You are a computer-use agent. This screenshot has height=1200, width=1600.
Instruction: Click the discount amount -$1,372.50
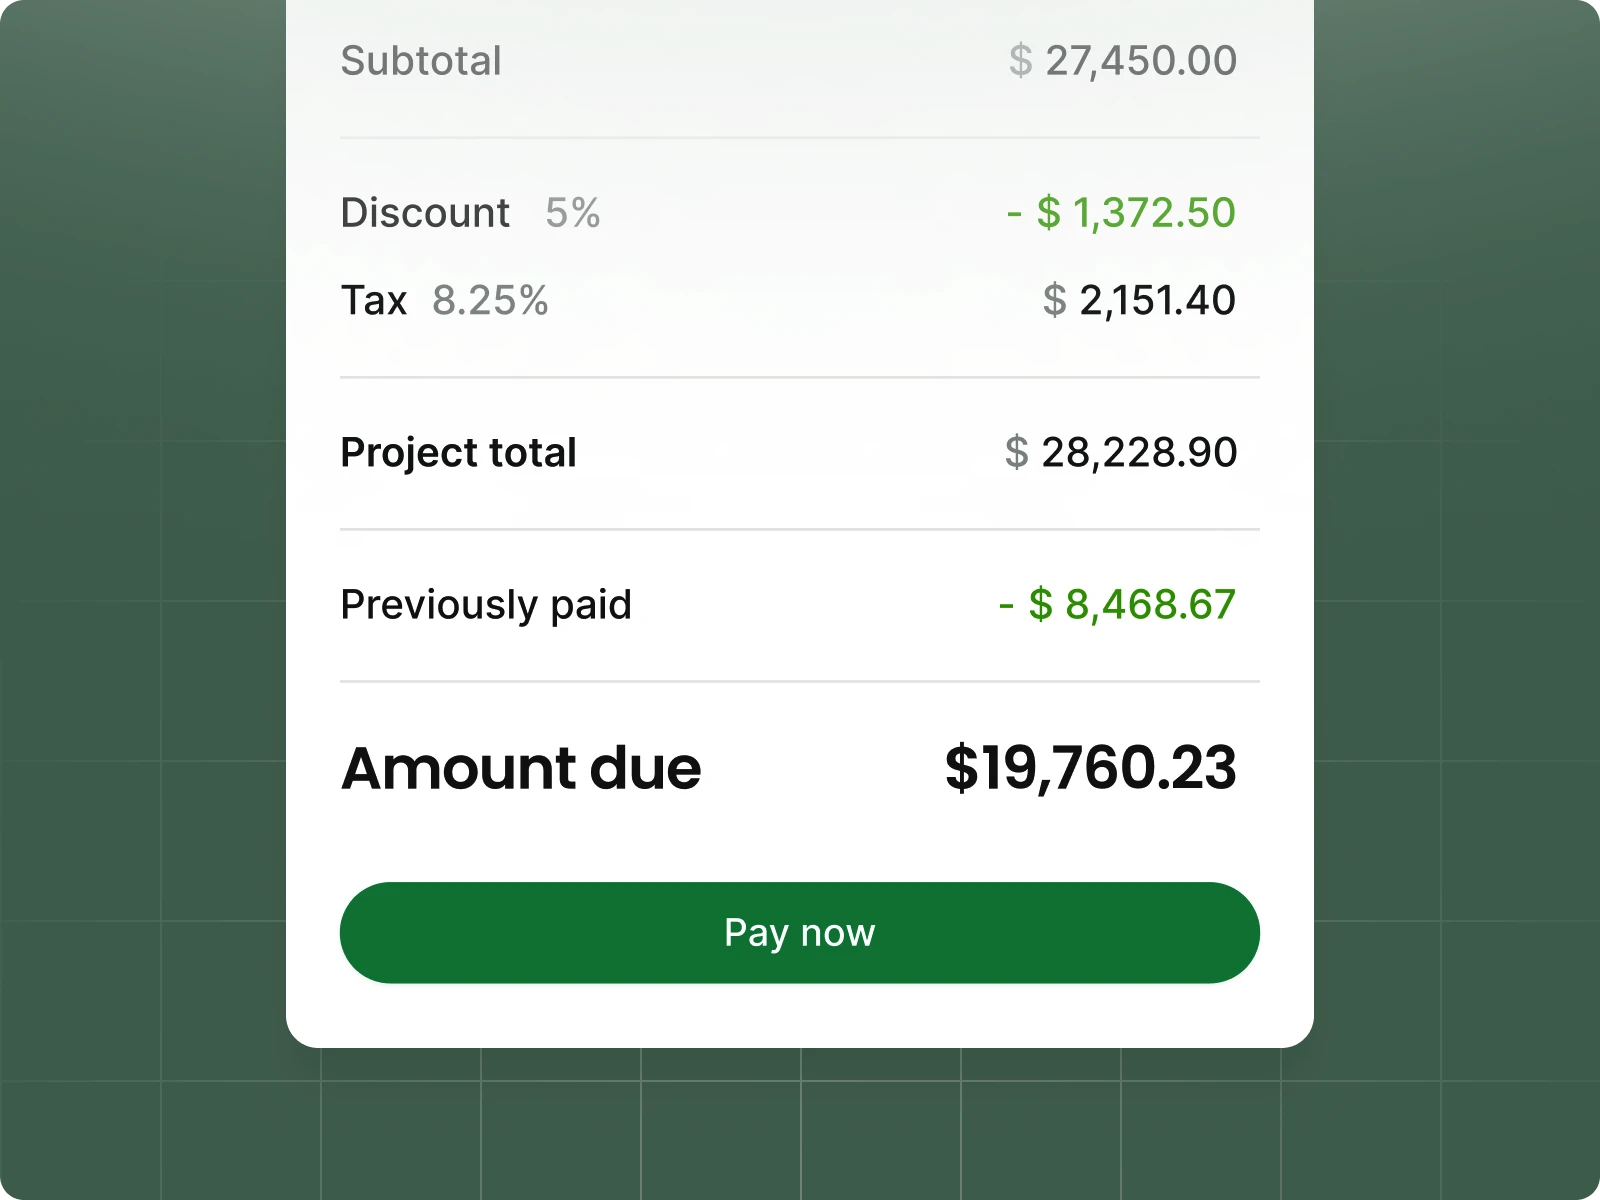tap(1119, 212)
